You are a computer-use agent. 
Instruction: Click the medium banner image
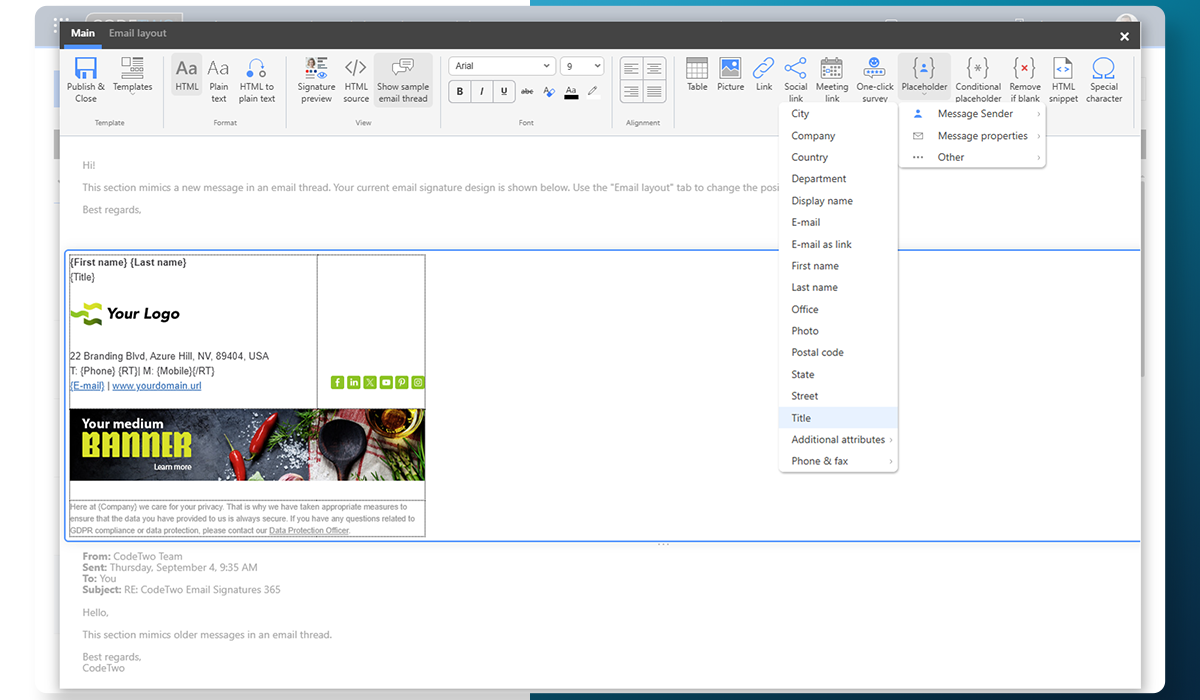247,445
